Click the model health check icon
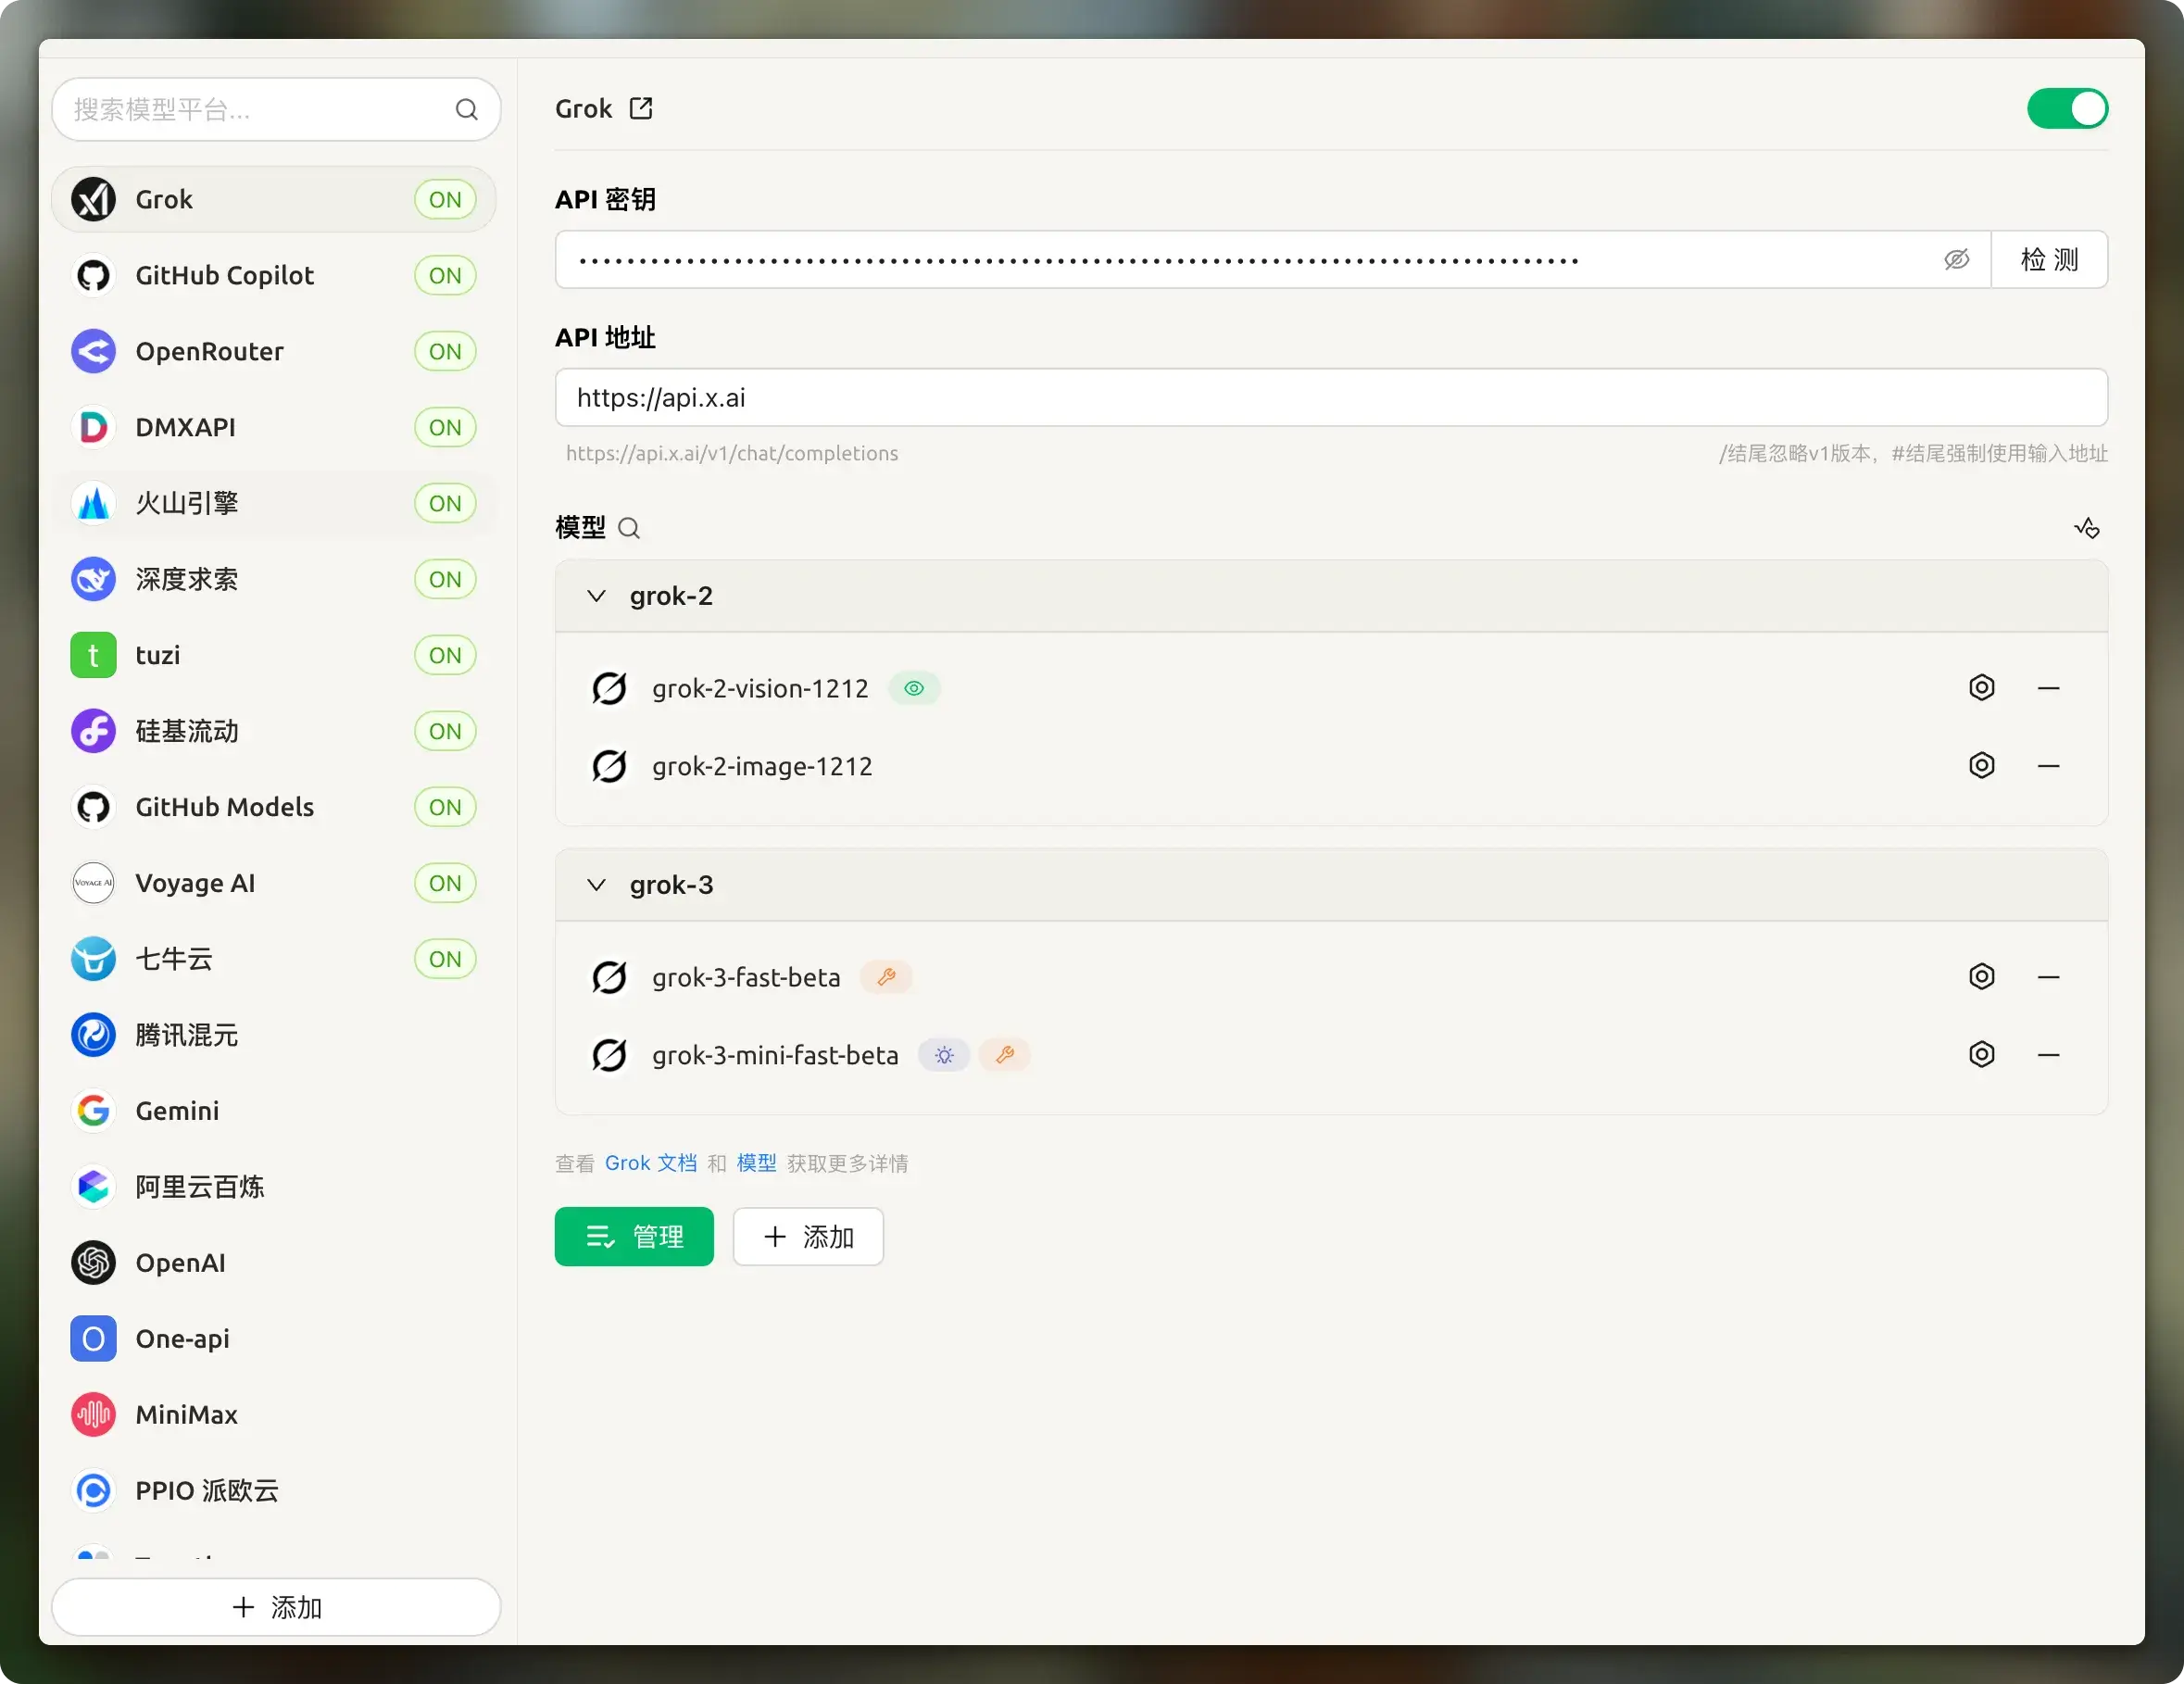2184x1684 pixels. tap(2086, 528)
